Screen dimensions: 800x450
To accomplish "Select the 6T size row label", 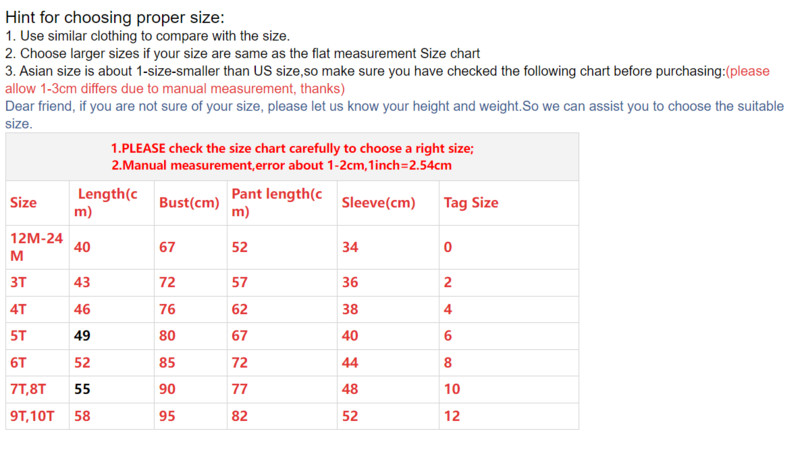I will (19, 363).
